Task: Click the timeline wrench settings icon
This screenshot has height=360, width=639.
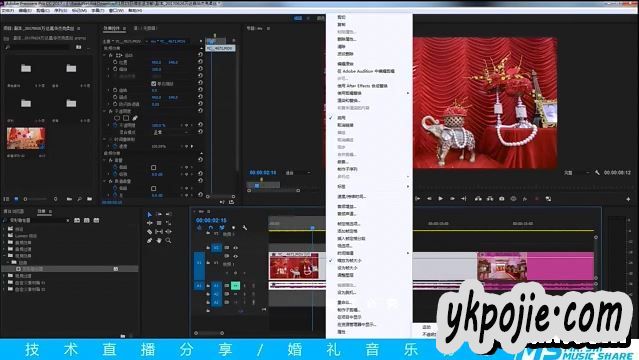Action: 245,227
